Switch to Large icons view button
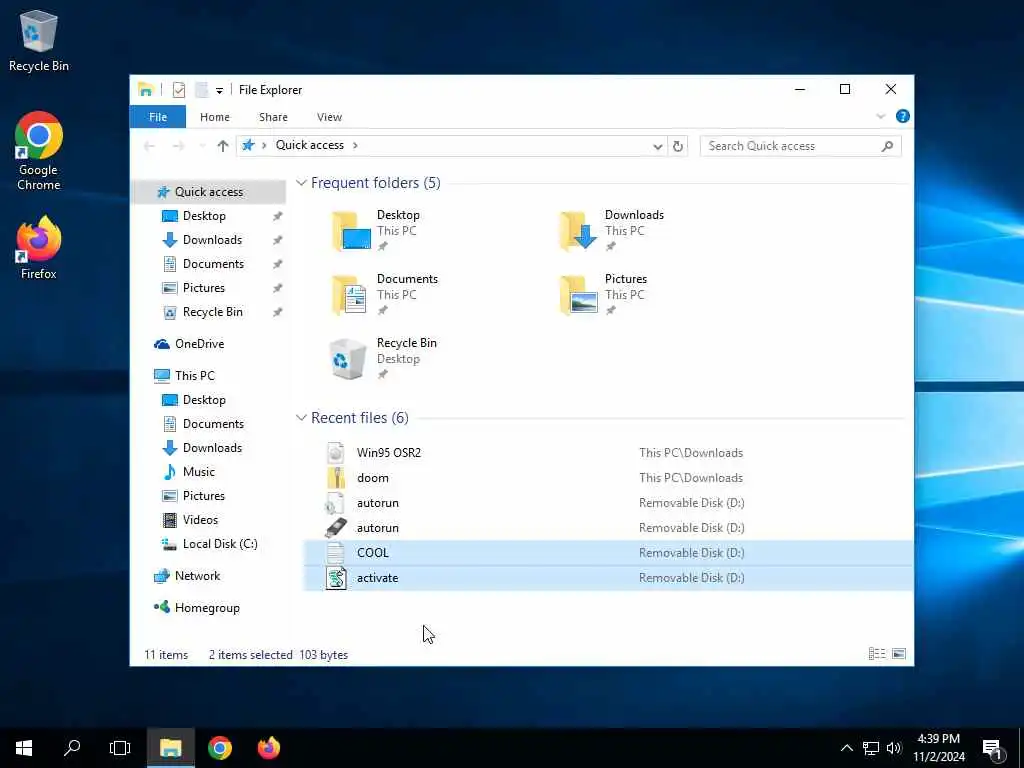Screen dimensions: 1024x768 899,654
